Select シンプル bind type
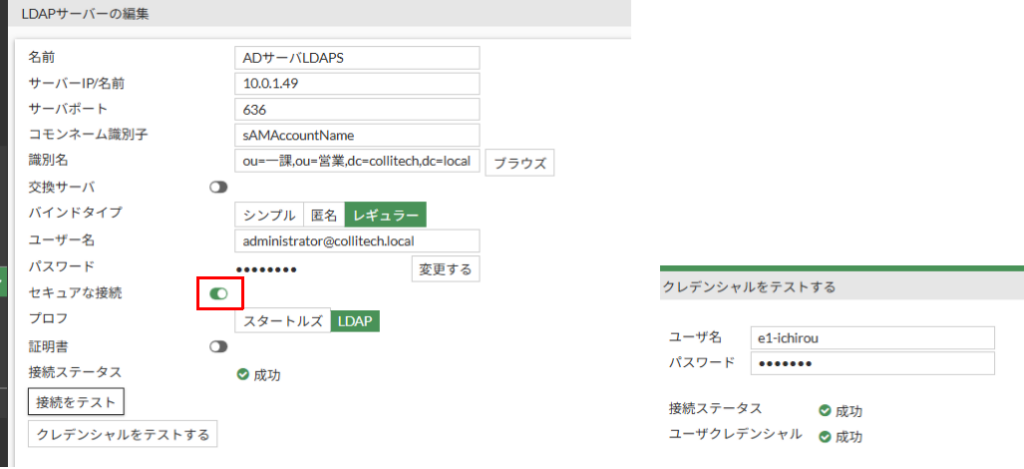Viewport: 1024px width, 469px height. click(268, 214)
